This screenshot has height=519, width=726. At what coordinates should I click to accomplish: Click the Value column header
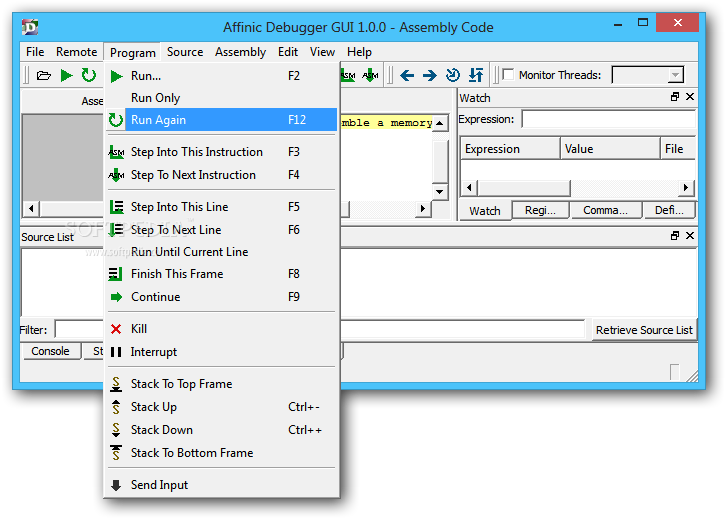pos(610,149)
